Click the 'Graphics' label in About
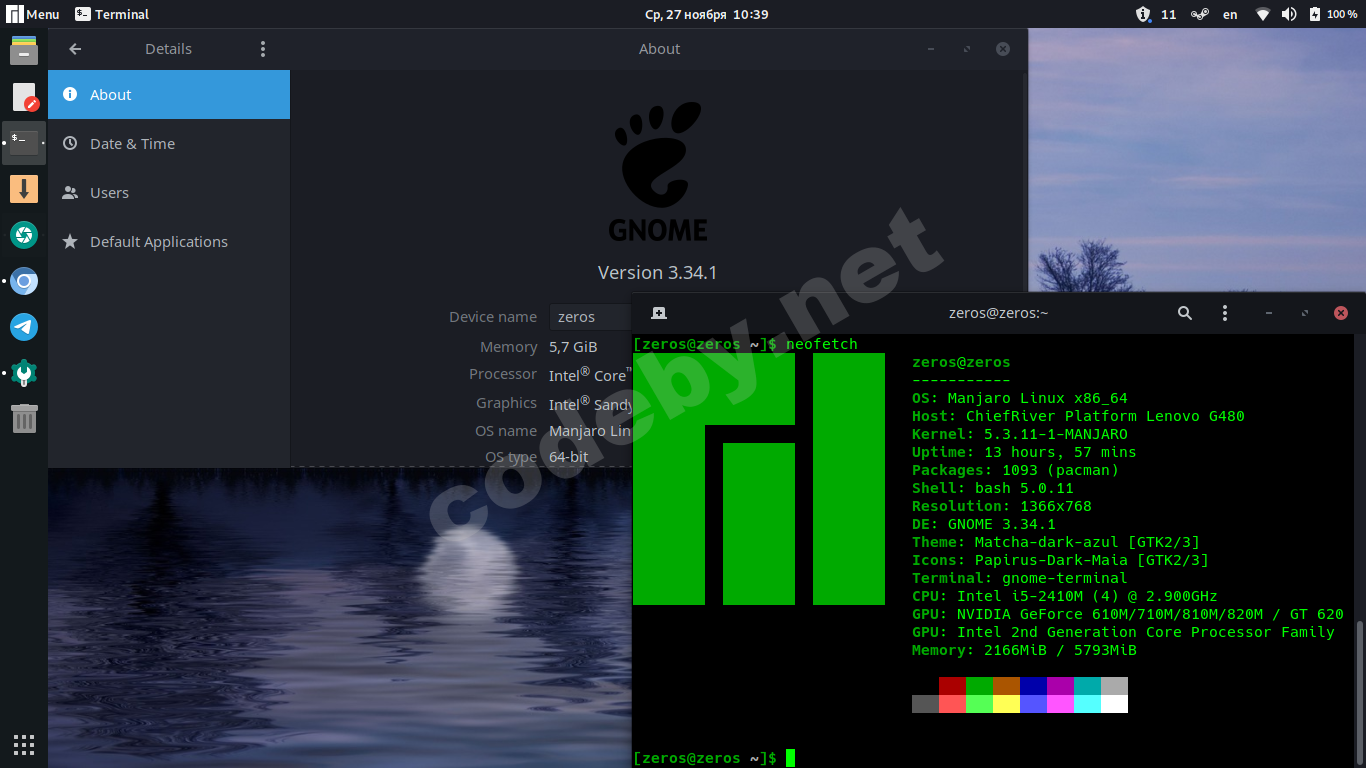Screen dimensions: 1366x768 (x=506, y=403)
